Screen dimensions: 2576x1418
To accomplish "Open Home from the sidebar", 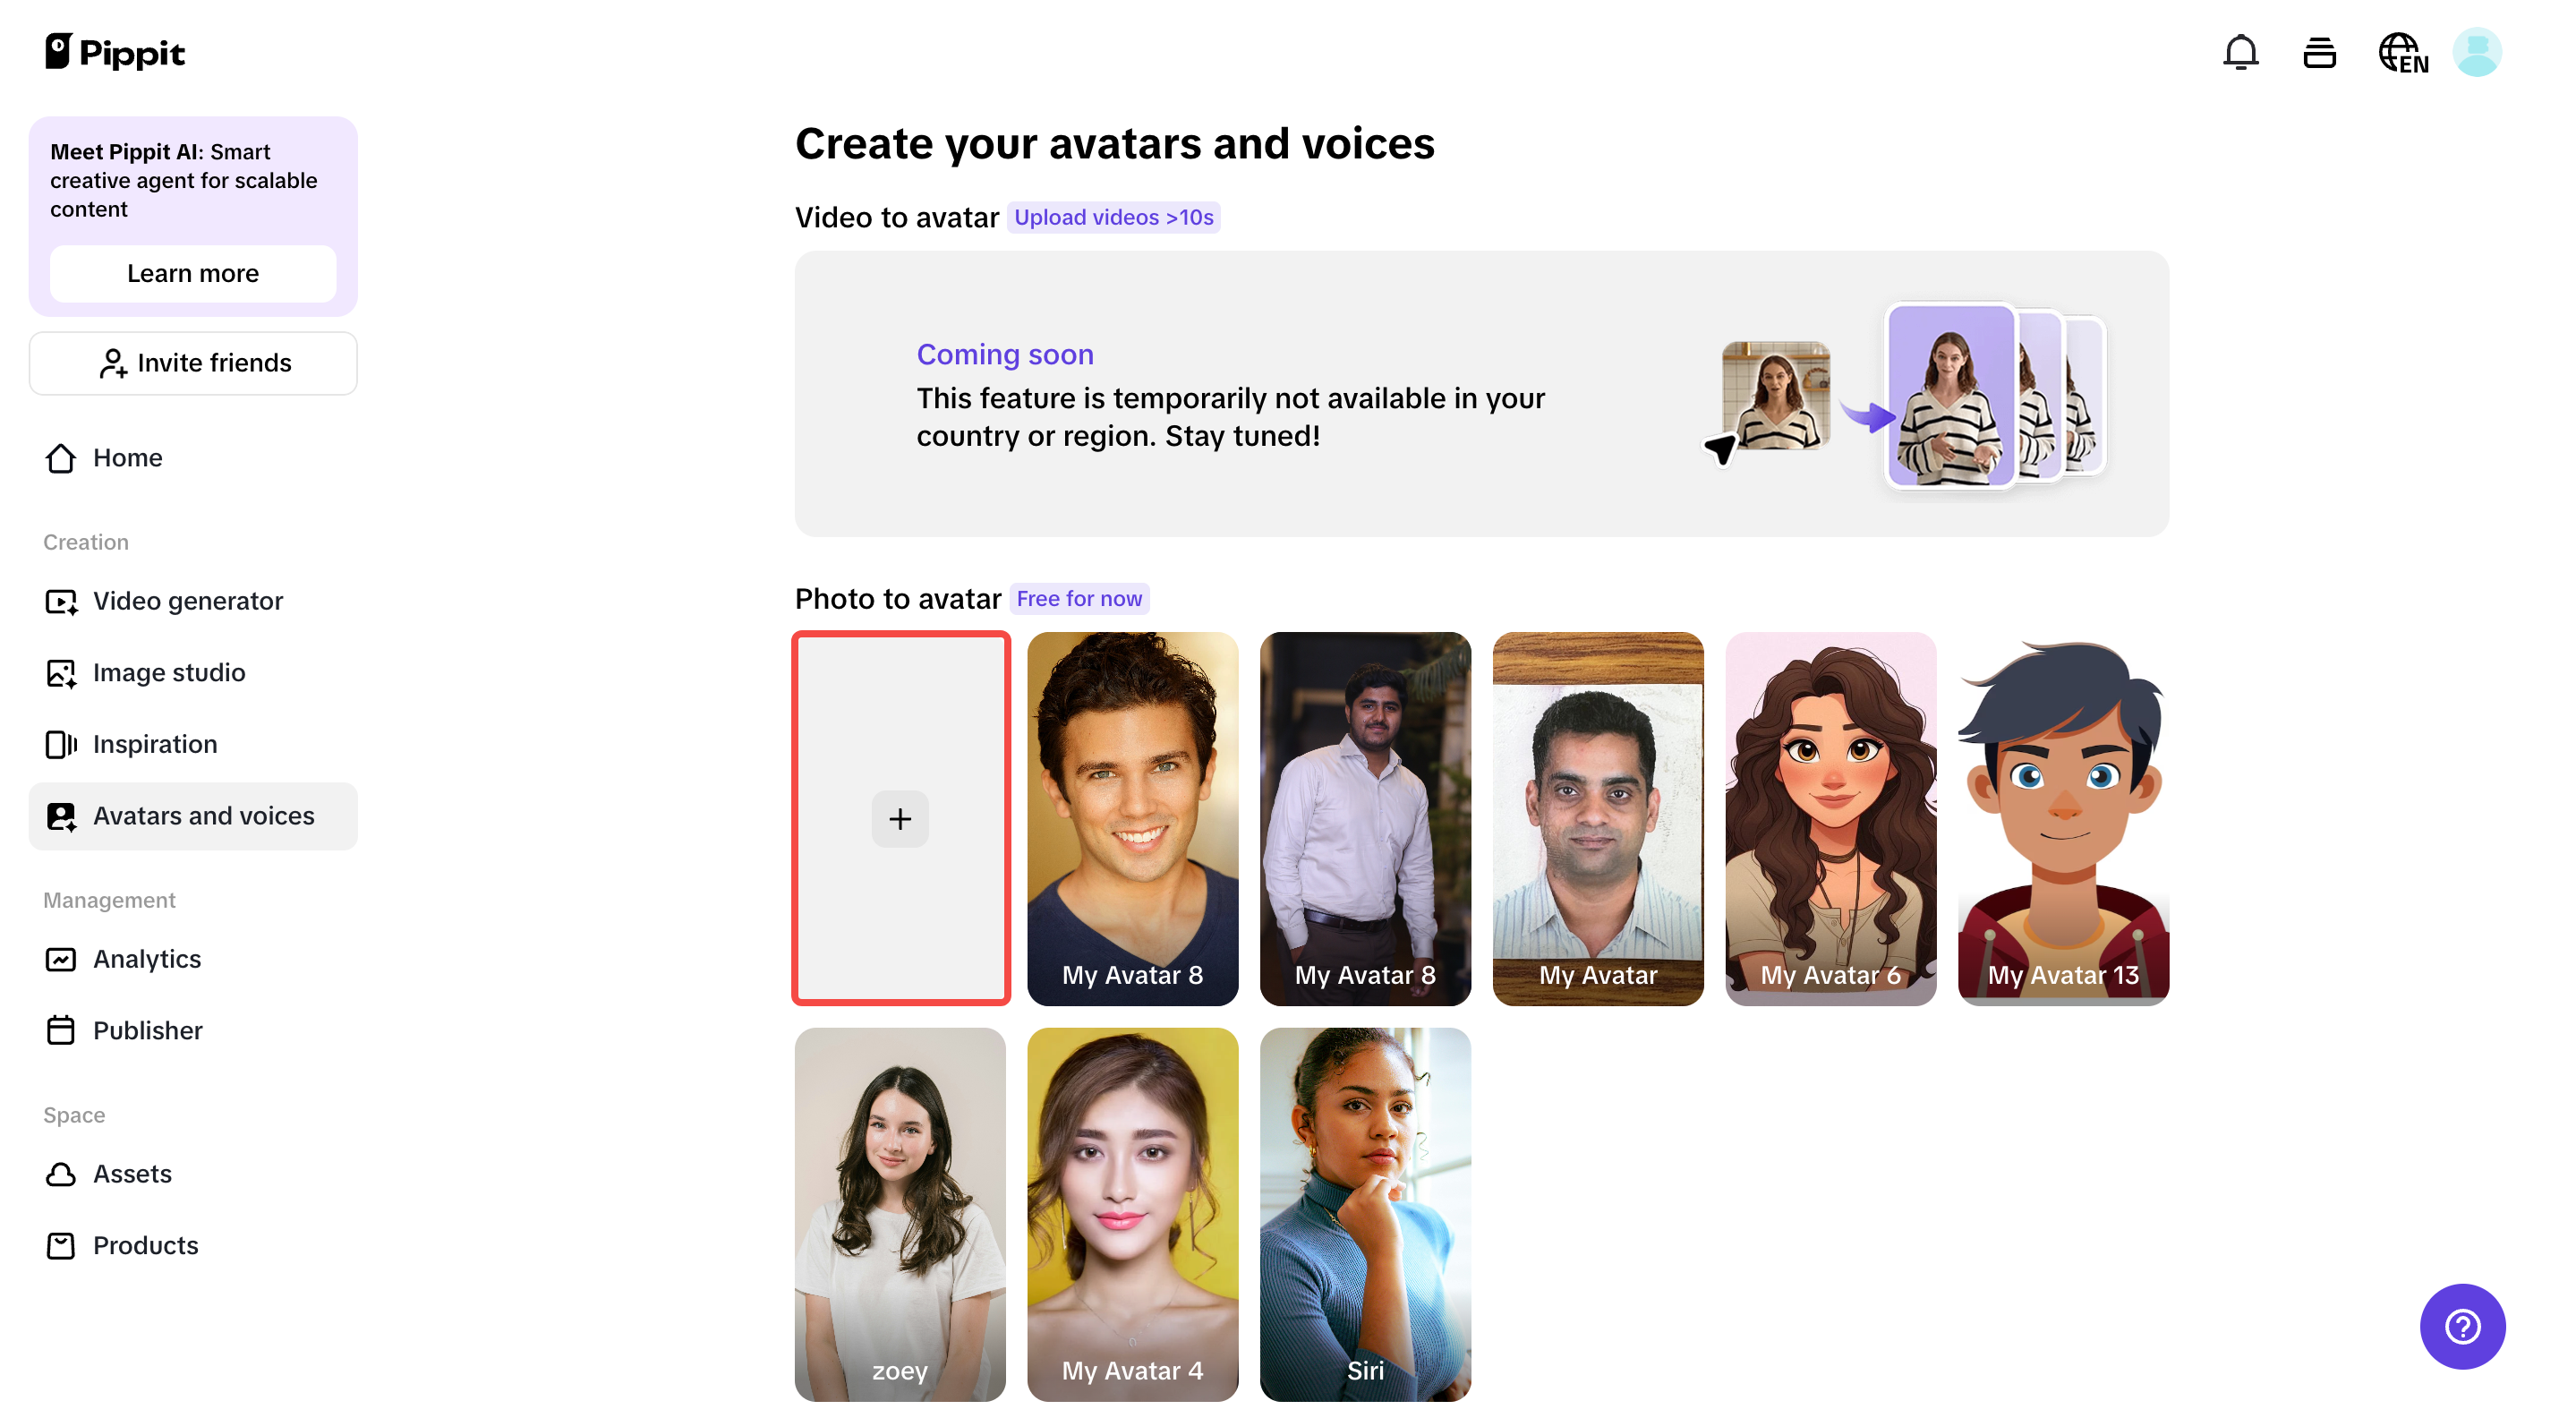I will 127,457.
